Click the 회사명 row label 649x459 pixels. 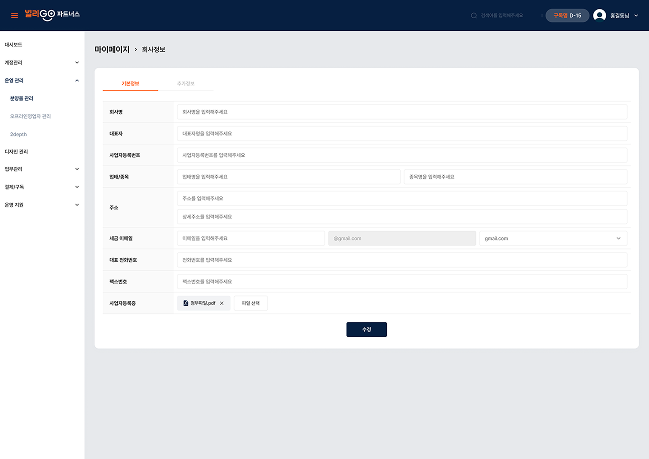(116, 112)
